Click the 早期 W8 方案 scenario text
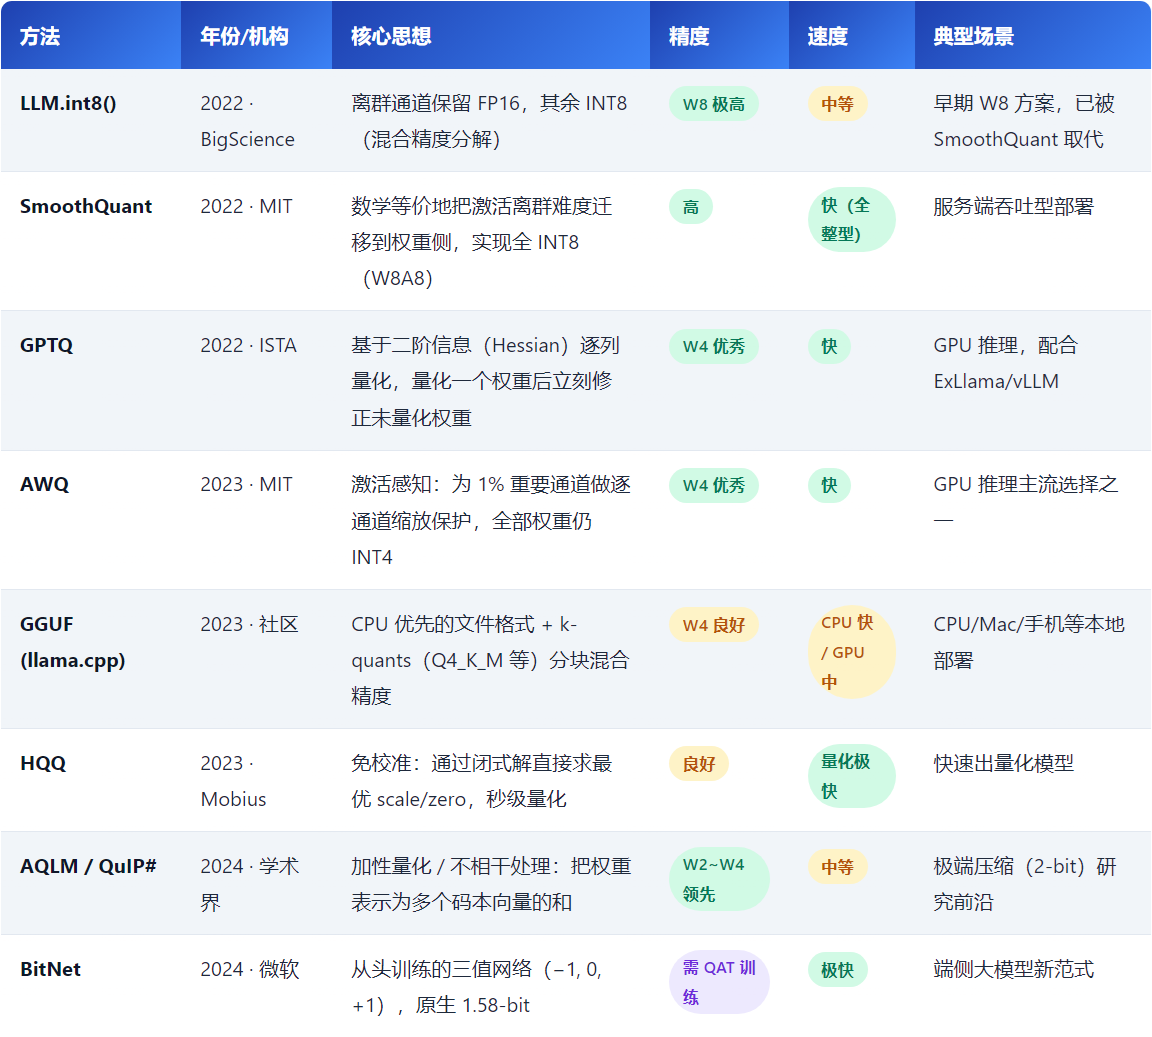 (1024, 121)
